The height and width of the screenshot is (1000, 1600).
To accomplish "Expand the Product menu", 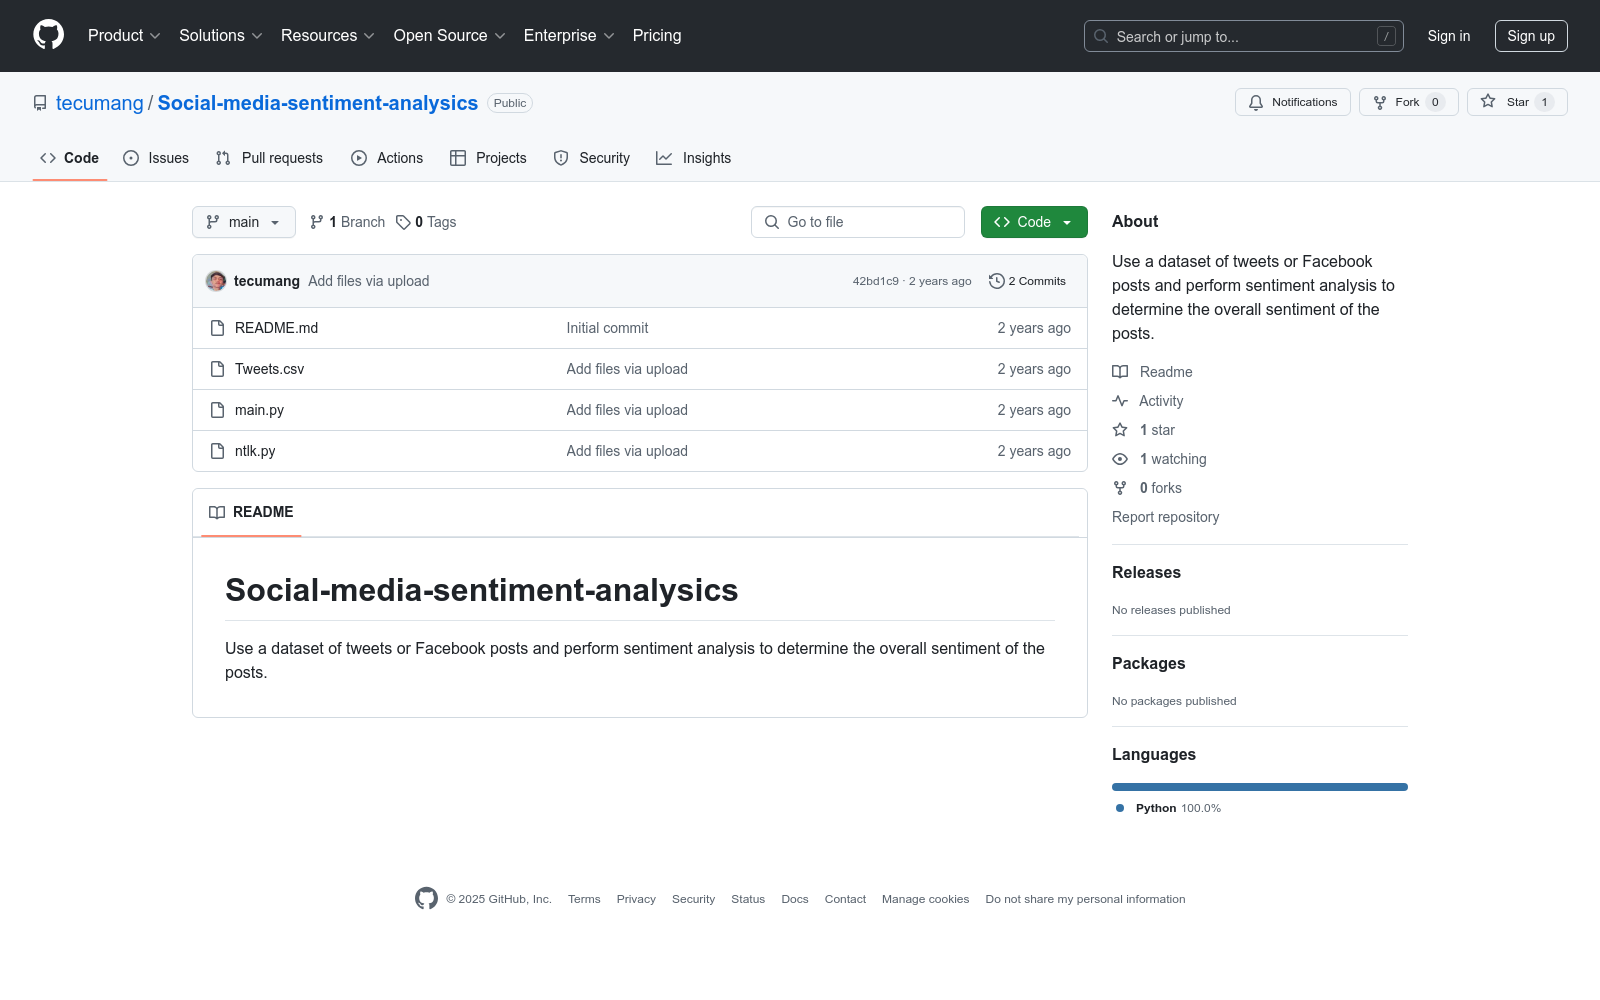I will [124, 36].
